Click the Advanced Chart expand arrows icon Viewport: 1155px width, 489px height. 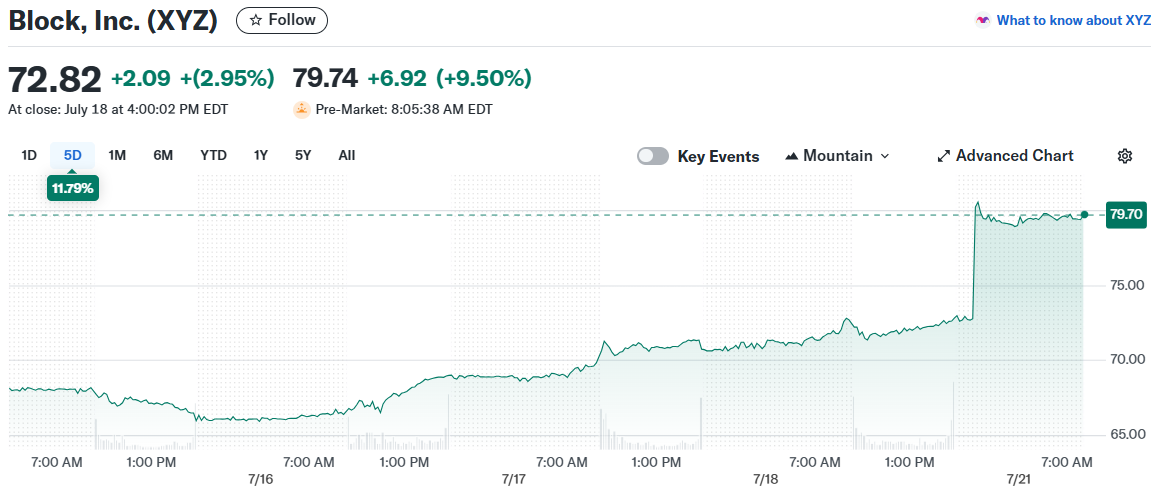point(943,156)
